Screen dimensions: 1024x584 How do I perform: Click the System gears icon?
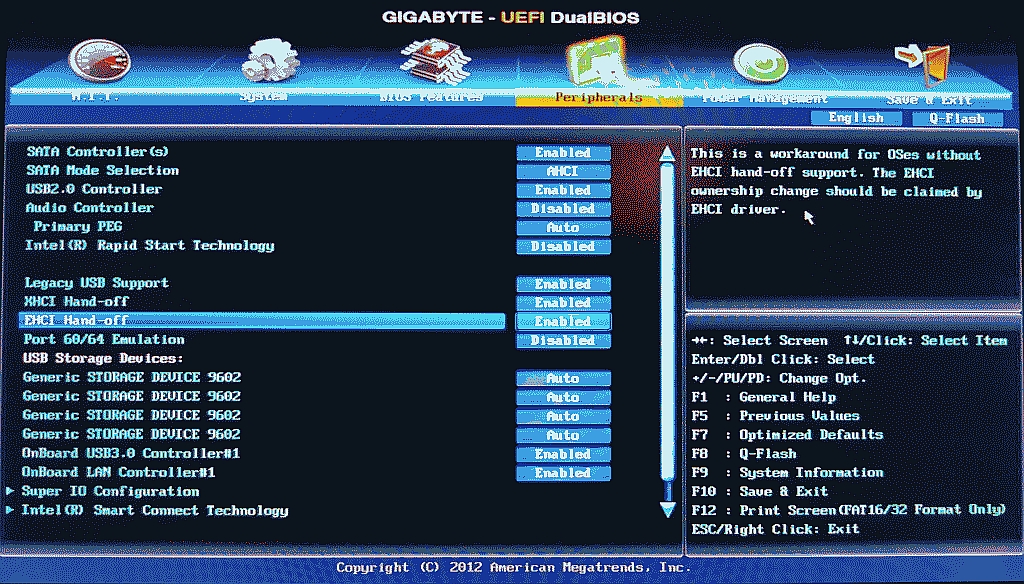(x=270, y=61)
